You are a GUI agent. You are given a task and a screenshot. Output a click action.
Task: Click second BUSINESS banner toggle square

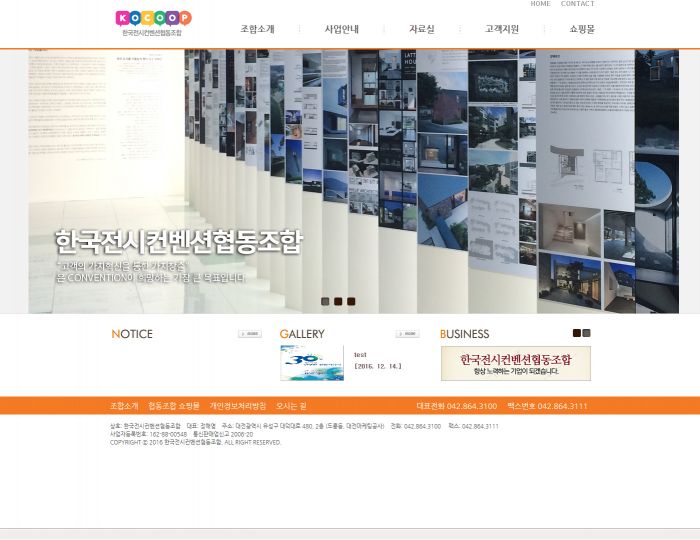click(x=587, y=333)
